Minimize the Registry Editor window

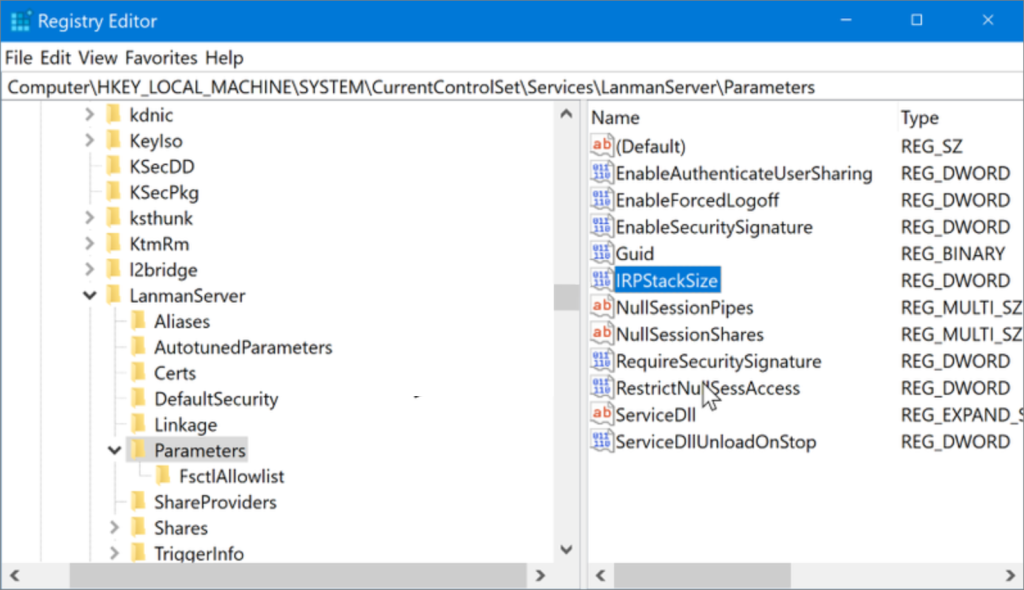846,20
